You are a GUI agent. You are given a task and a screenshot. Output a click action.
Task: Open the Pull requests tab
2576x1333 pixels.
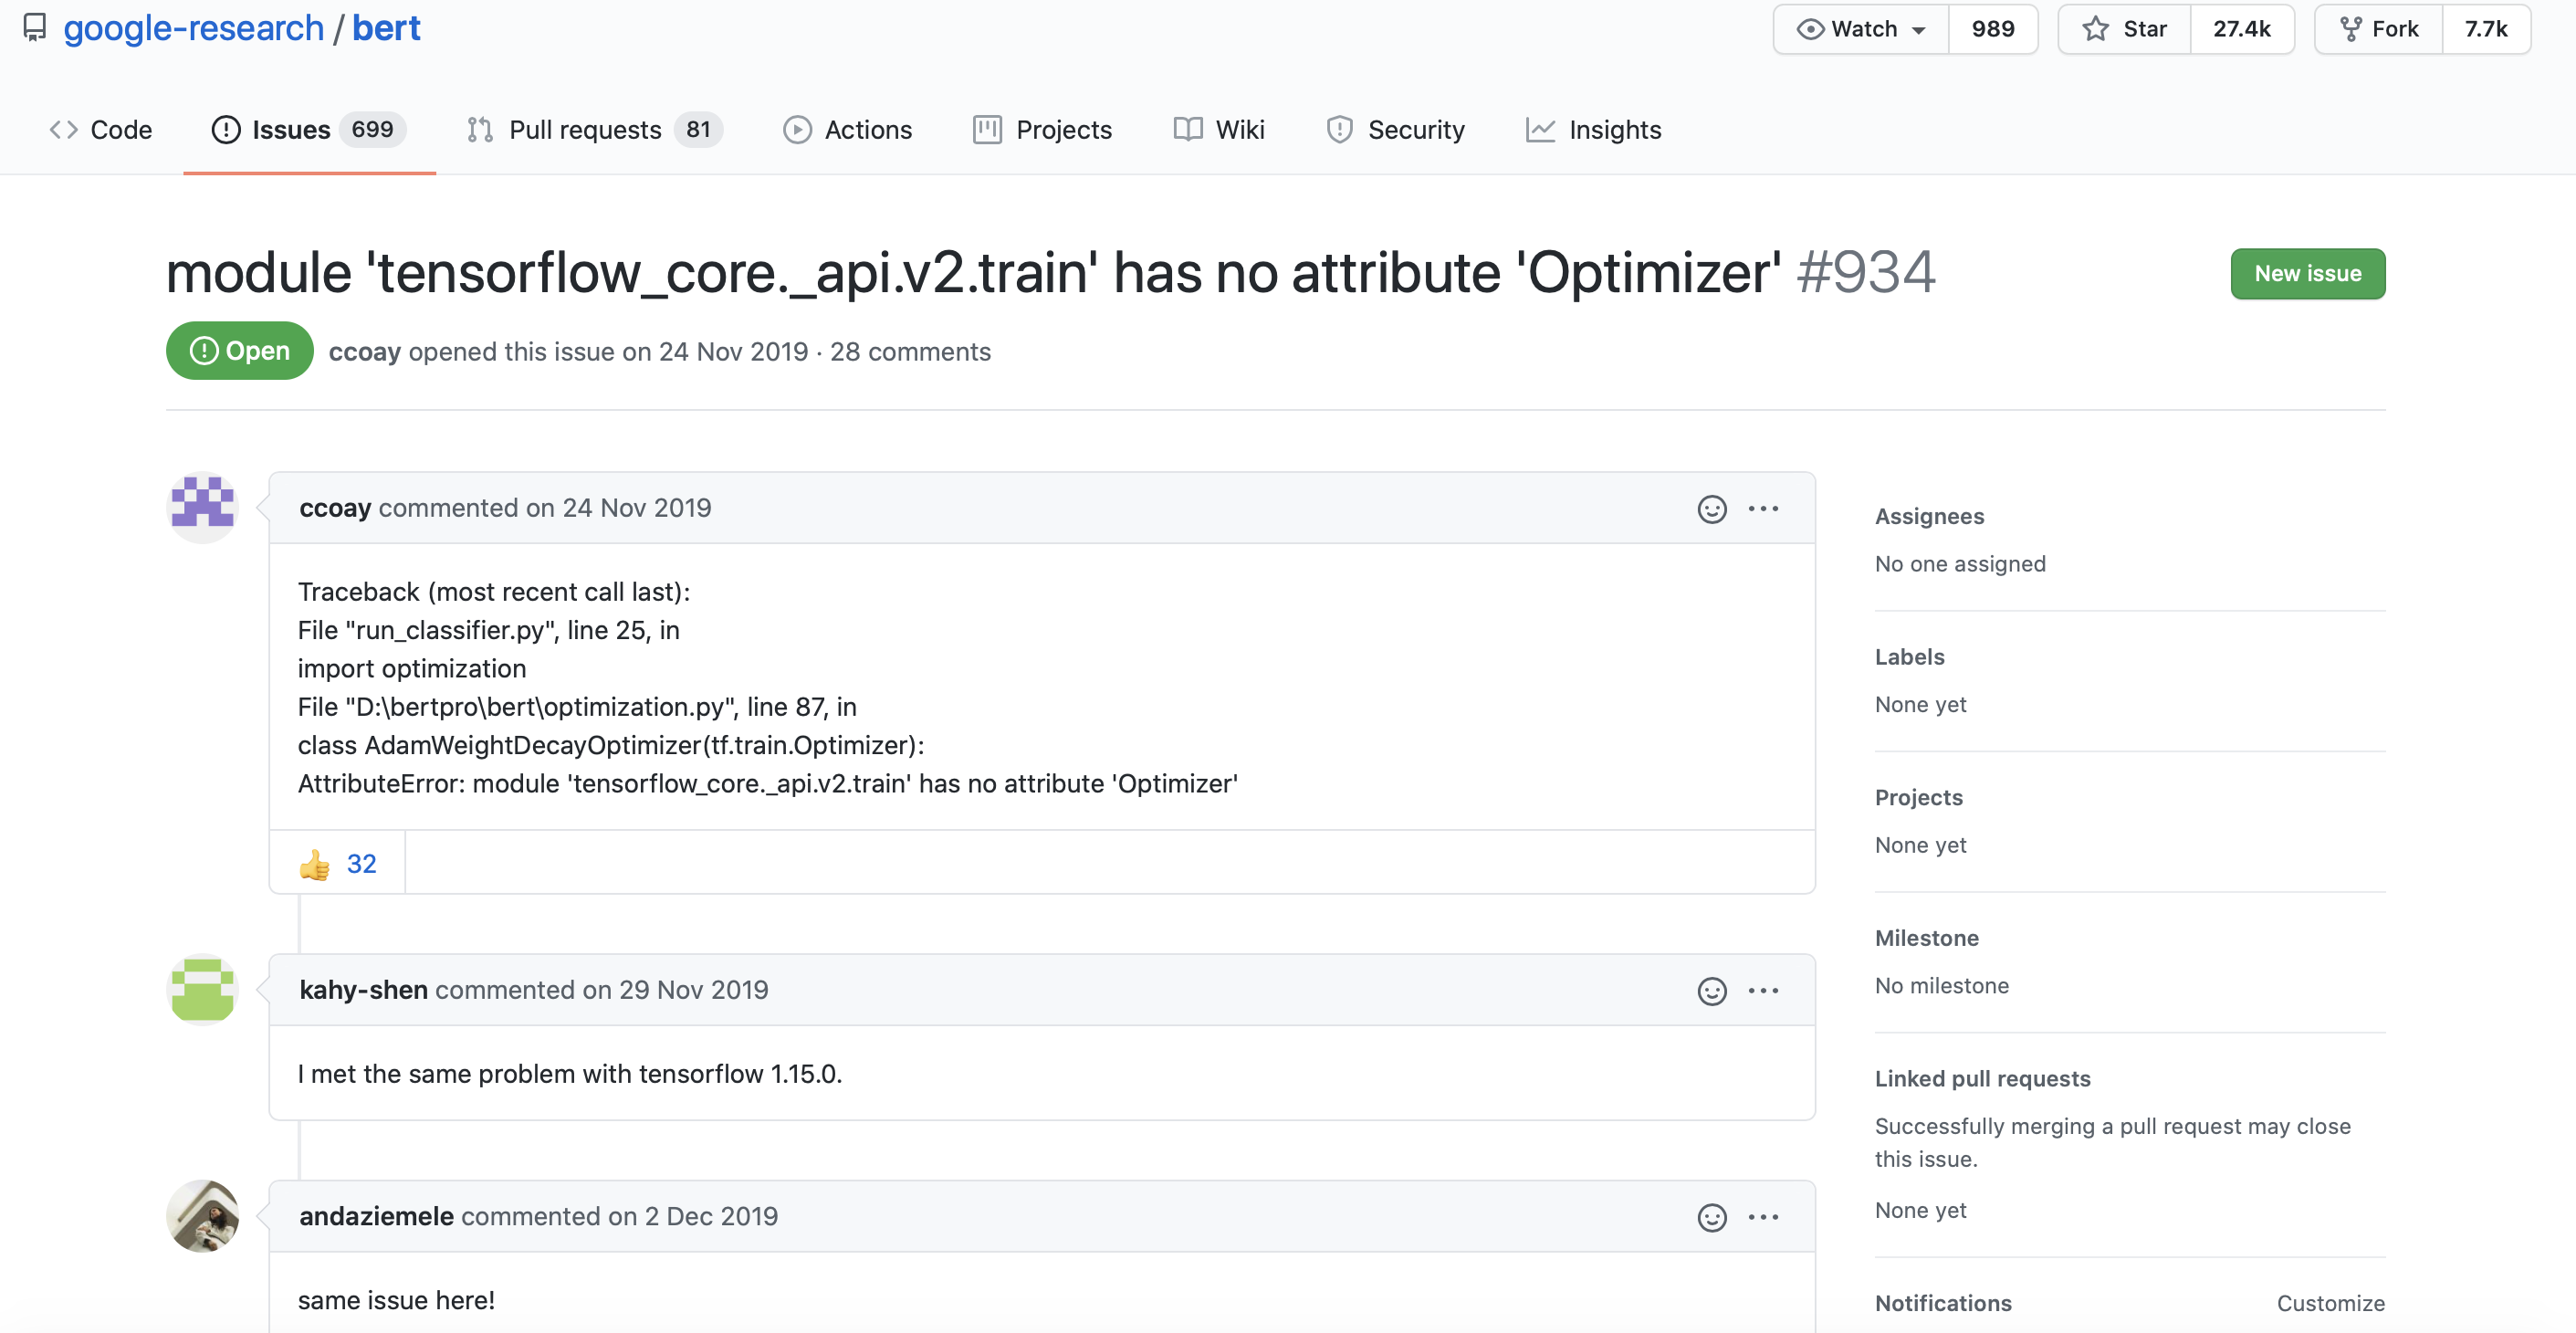point(585,129)
